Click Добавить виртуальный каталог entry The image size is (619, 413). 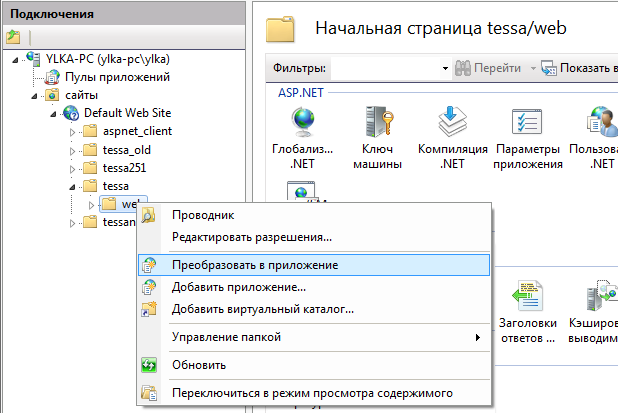pos(263,309)
